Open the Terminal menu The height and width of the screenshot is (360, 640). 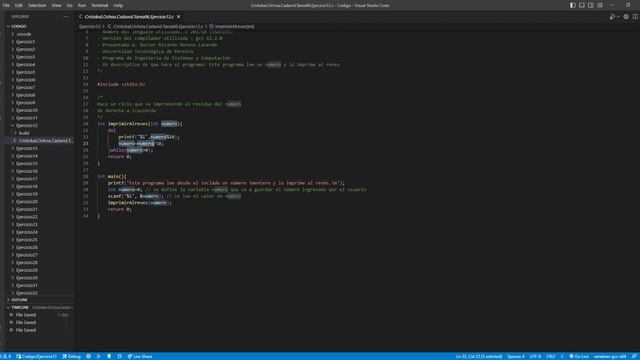click(x=100, y=5)
